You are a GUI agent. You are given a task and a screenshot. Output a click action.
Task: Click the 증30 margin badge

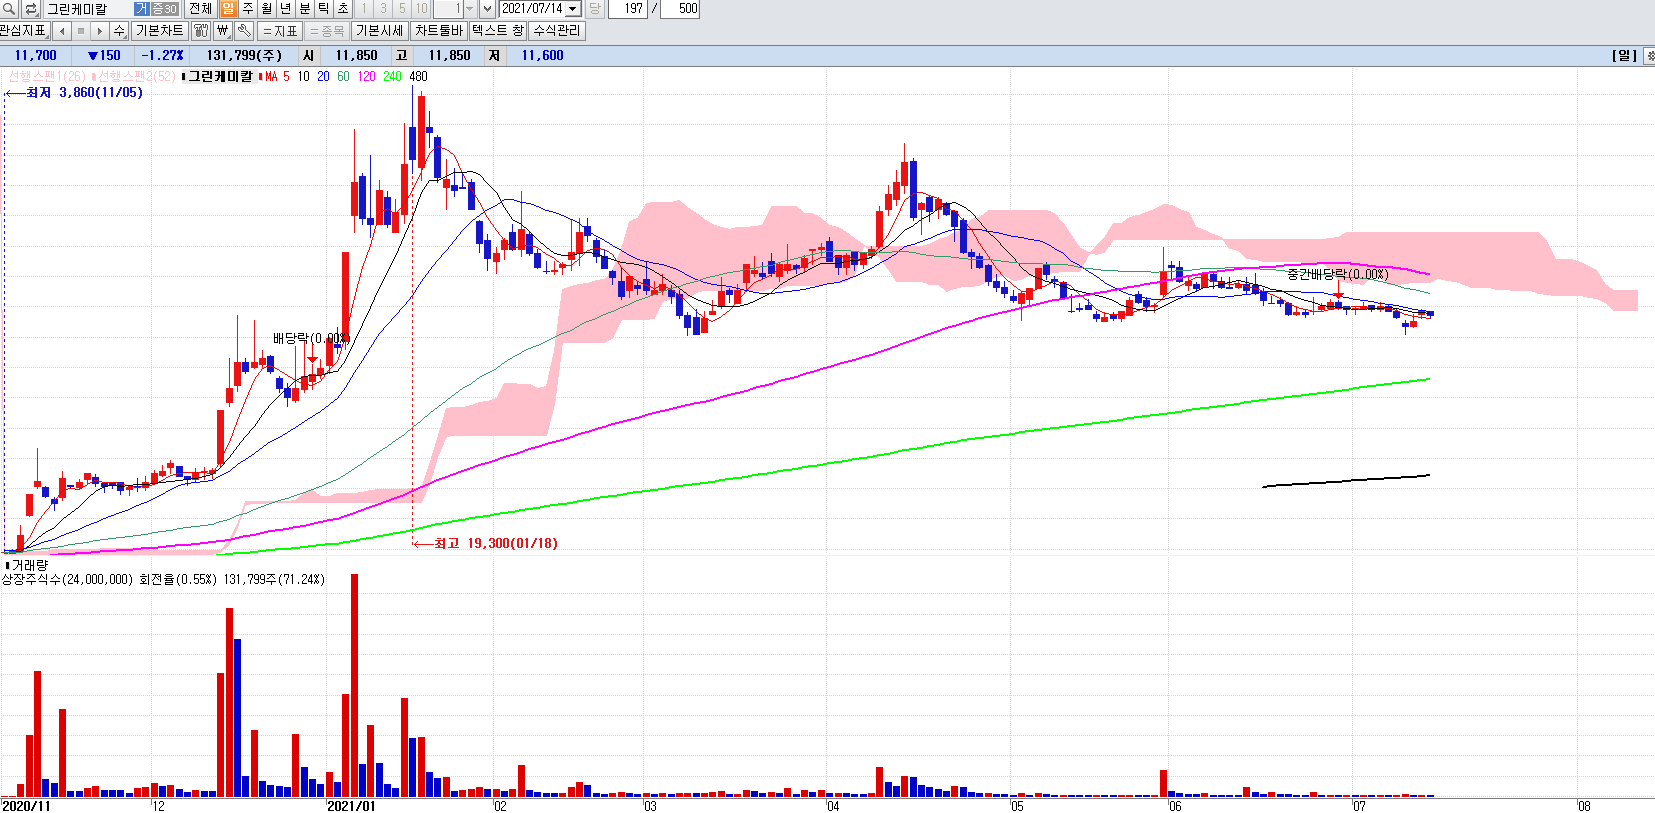[165, 9]
